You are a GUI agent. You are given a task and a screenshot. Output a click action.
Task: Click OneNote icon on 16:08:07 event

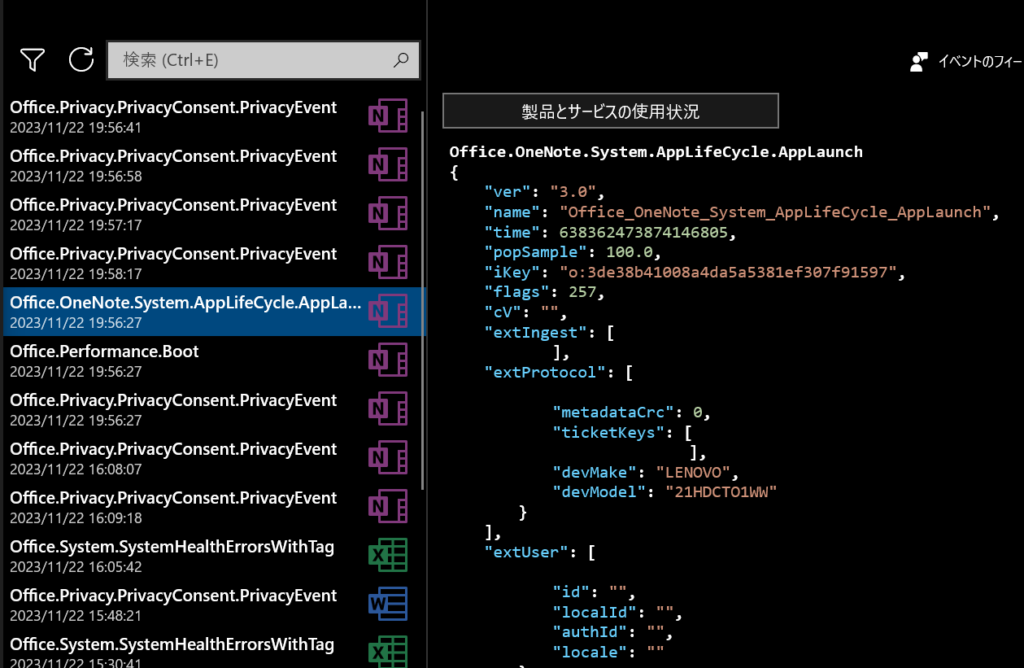(x=388, y=458)
